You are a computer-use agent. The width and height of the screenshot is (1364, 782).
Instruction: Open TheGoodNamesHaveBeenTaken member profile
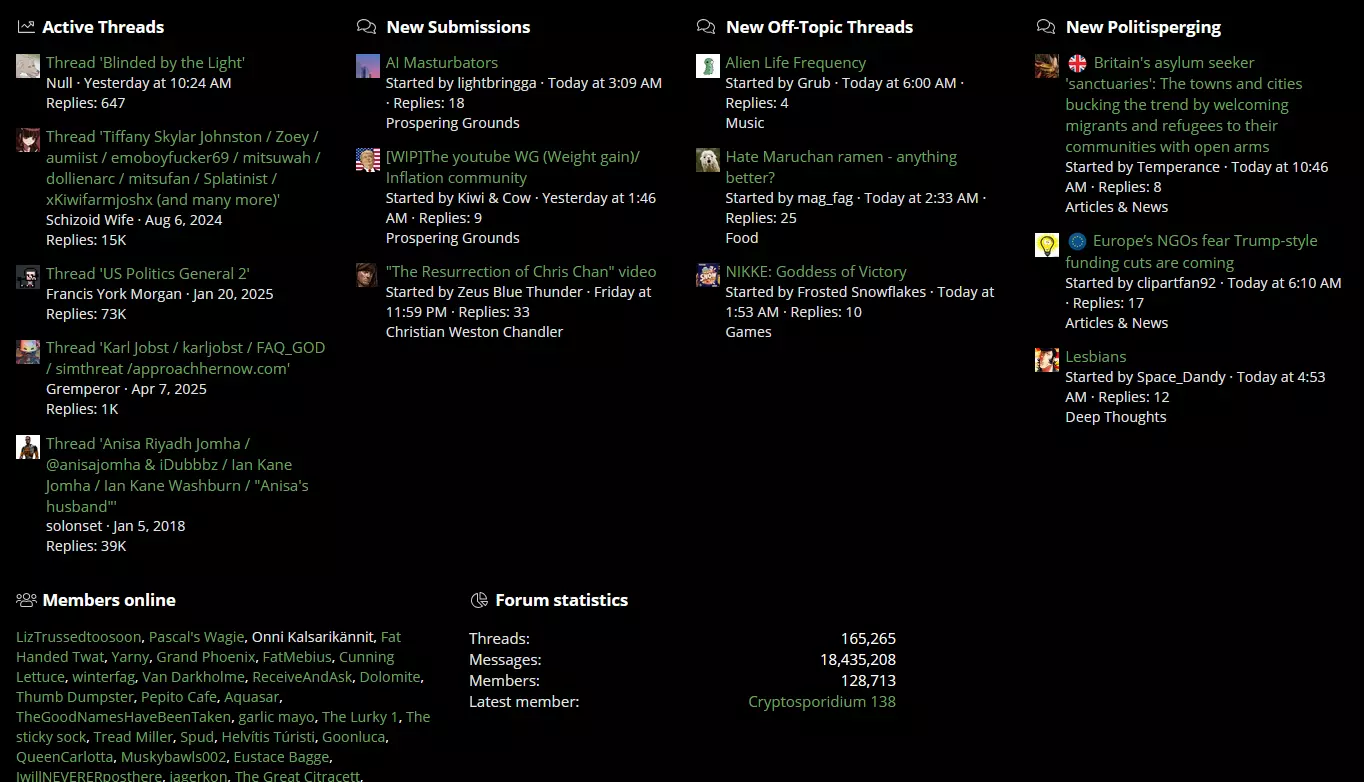click(123, 718)
